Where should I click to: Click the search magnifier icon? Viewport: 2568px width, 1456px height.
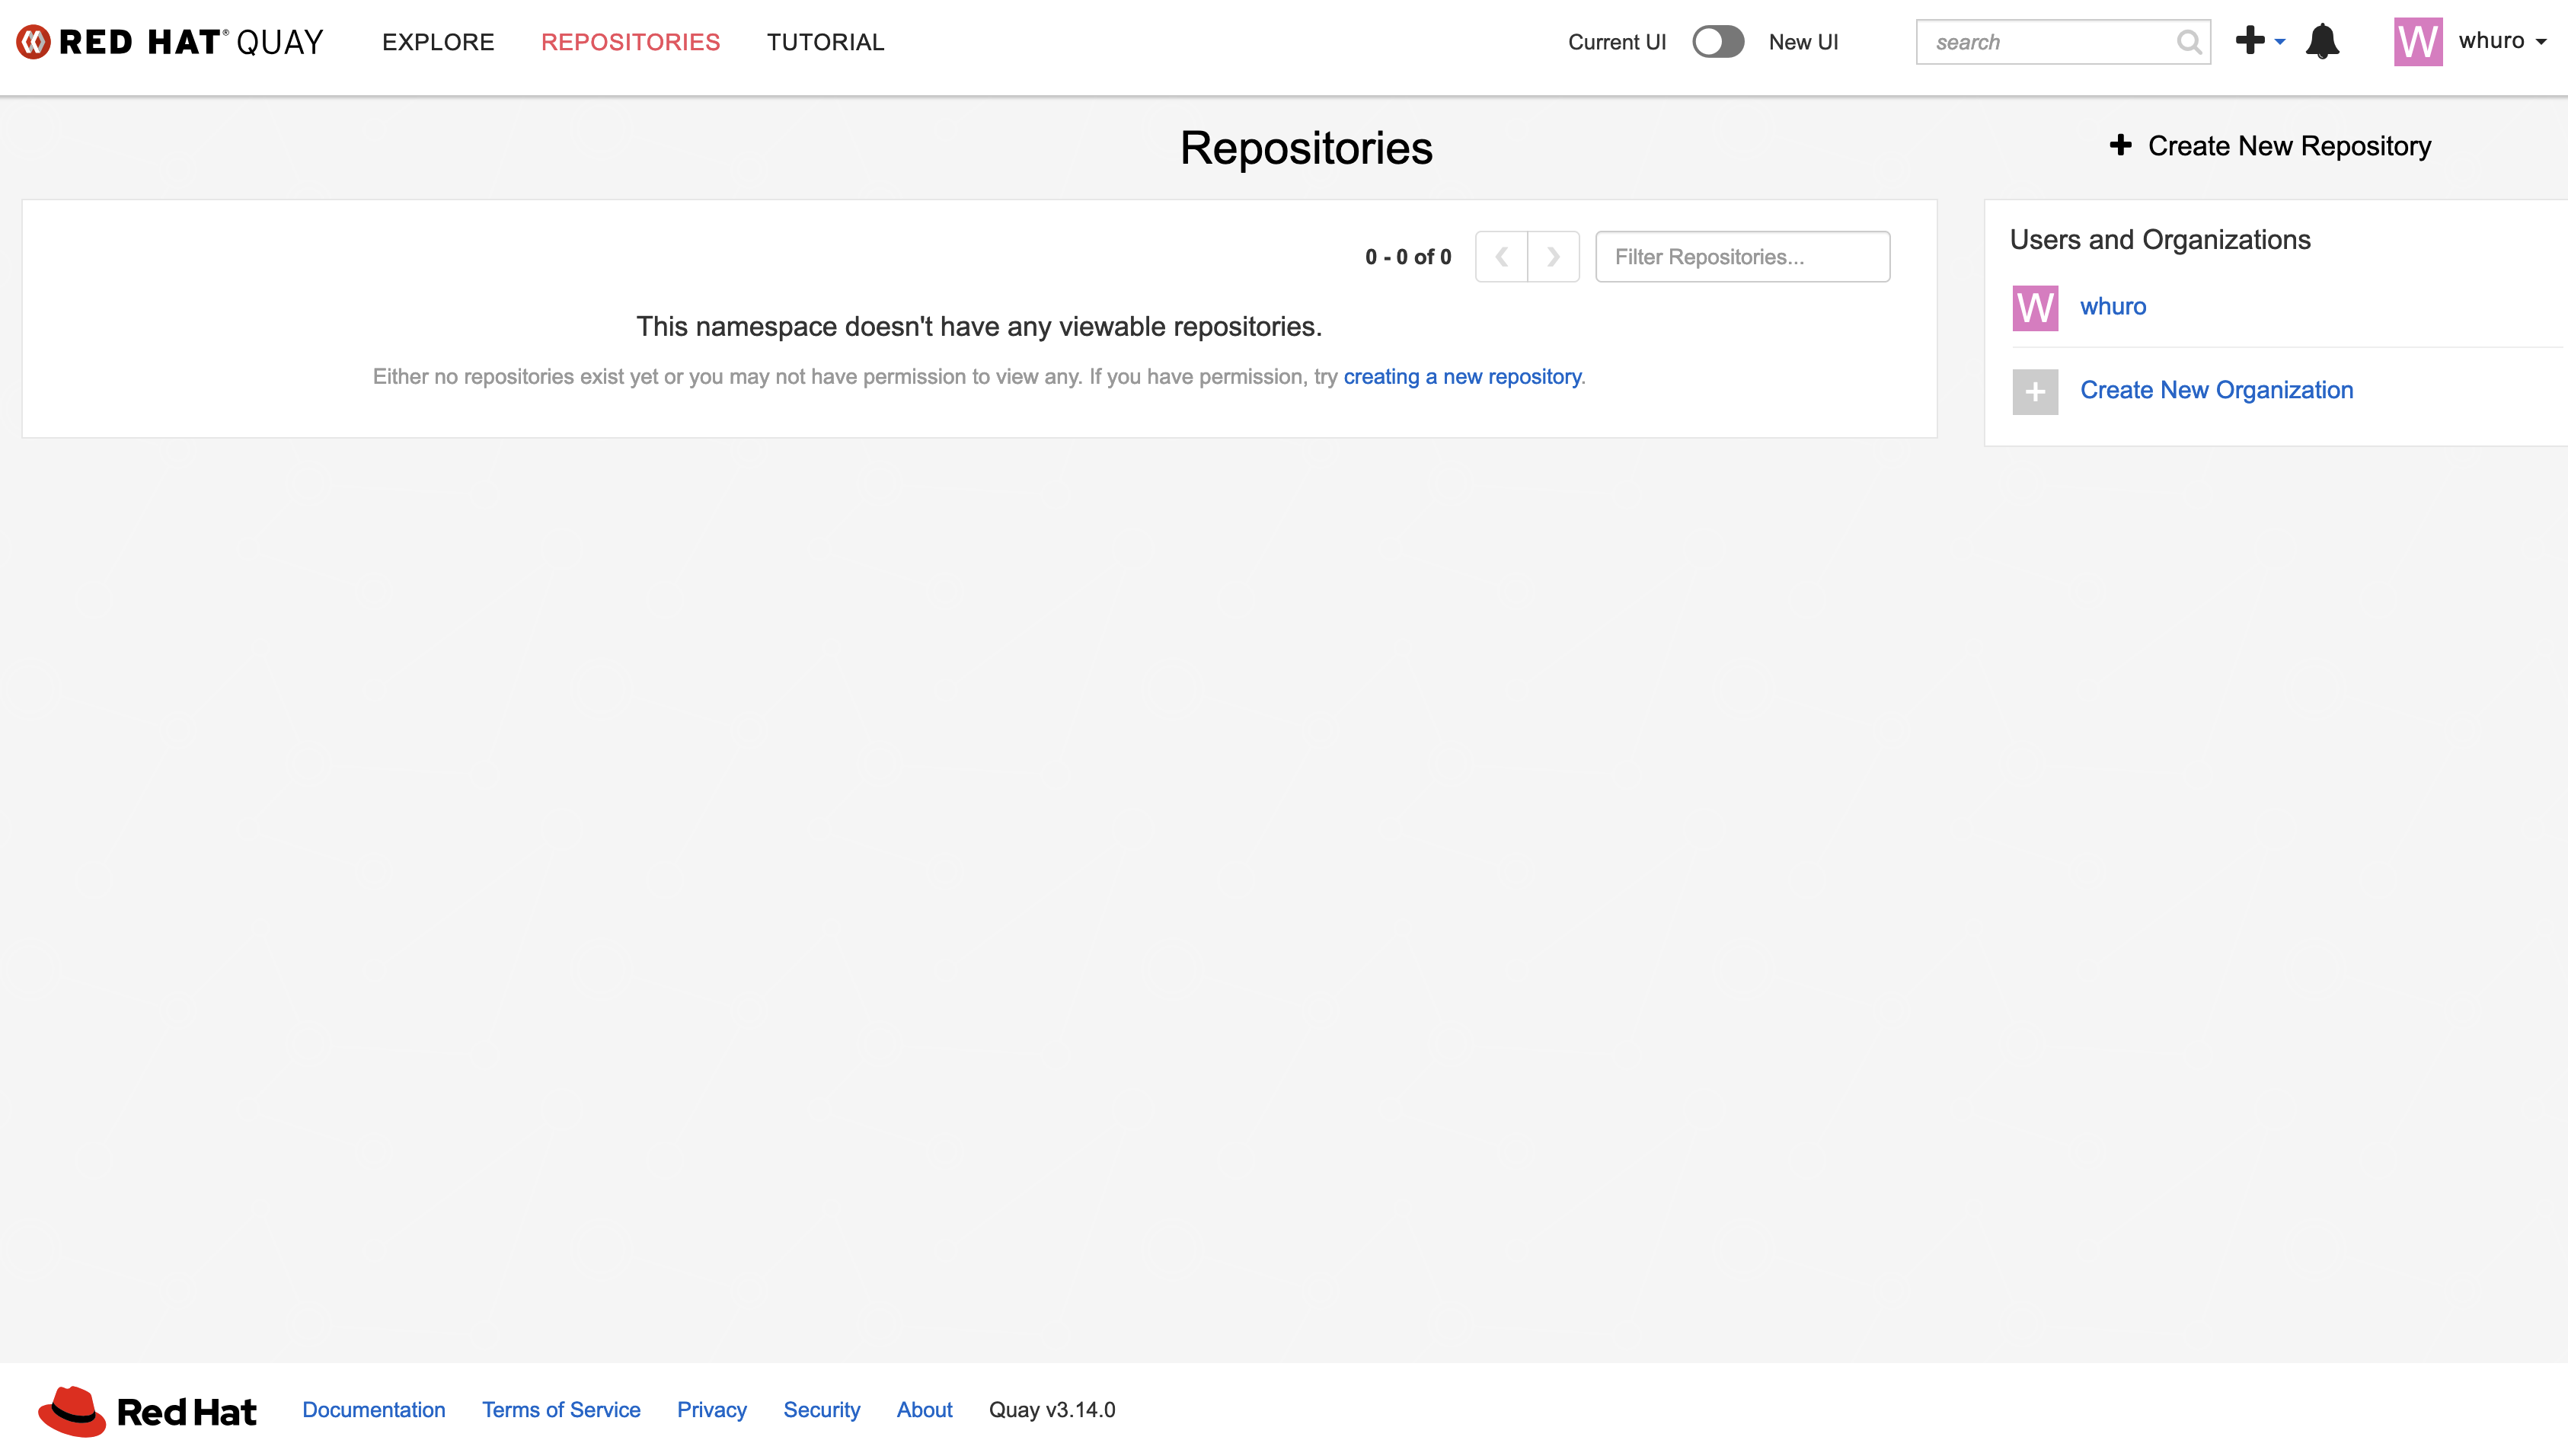[2188, 42]
